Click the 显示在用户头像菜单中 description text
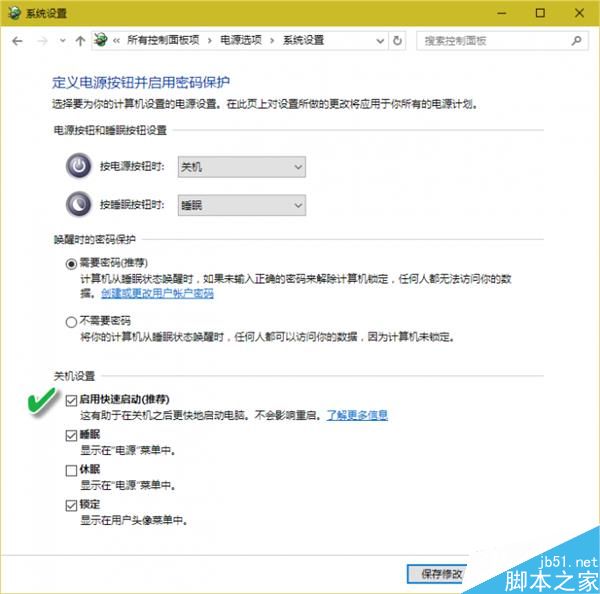The height and width of the screenshot is (594, 600). [x=134, y=521]
